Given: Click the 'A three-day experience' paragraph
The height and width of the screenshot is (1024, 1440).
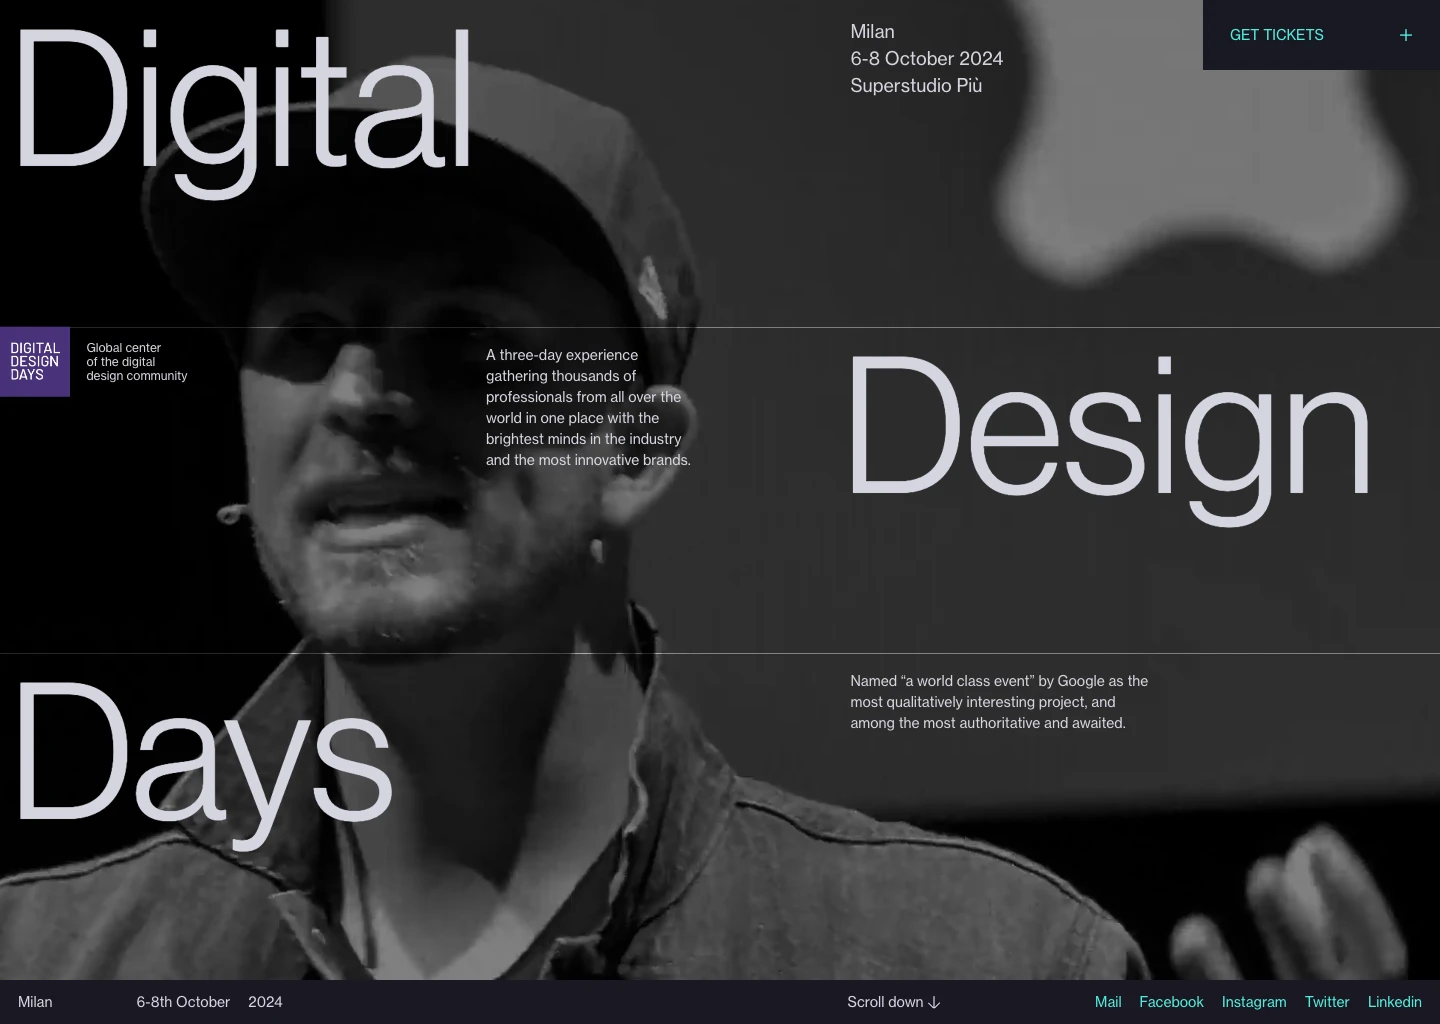Looking at the screenshot, I should point(588,407).
